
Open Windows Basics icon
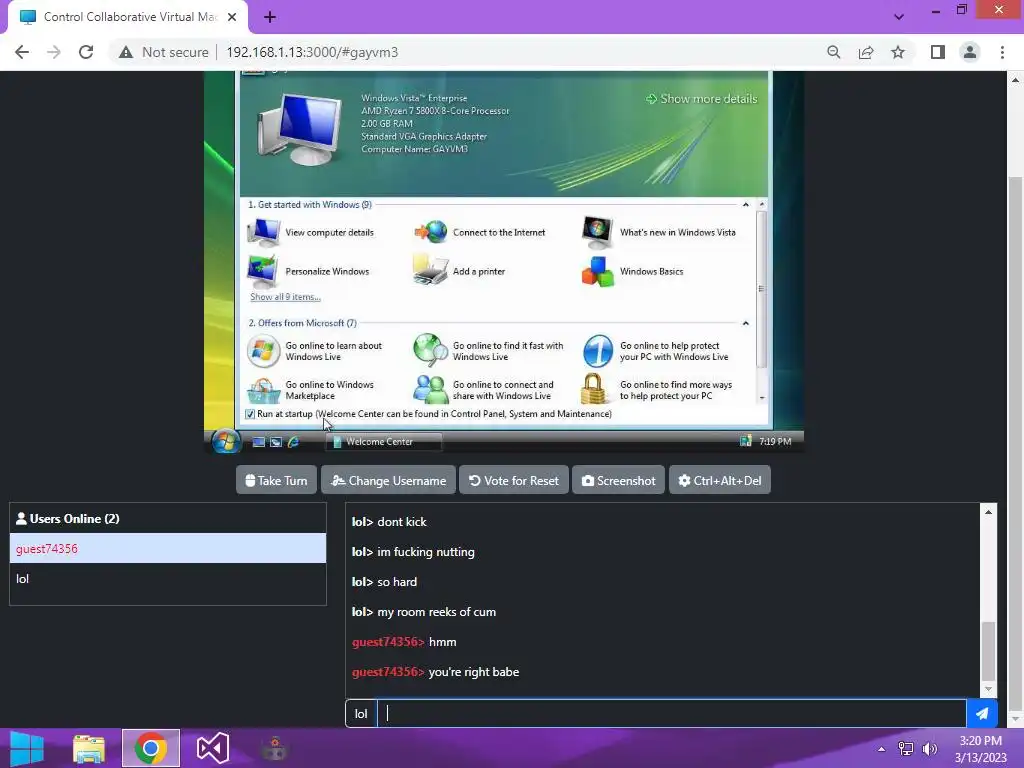point(598,272)
